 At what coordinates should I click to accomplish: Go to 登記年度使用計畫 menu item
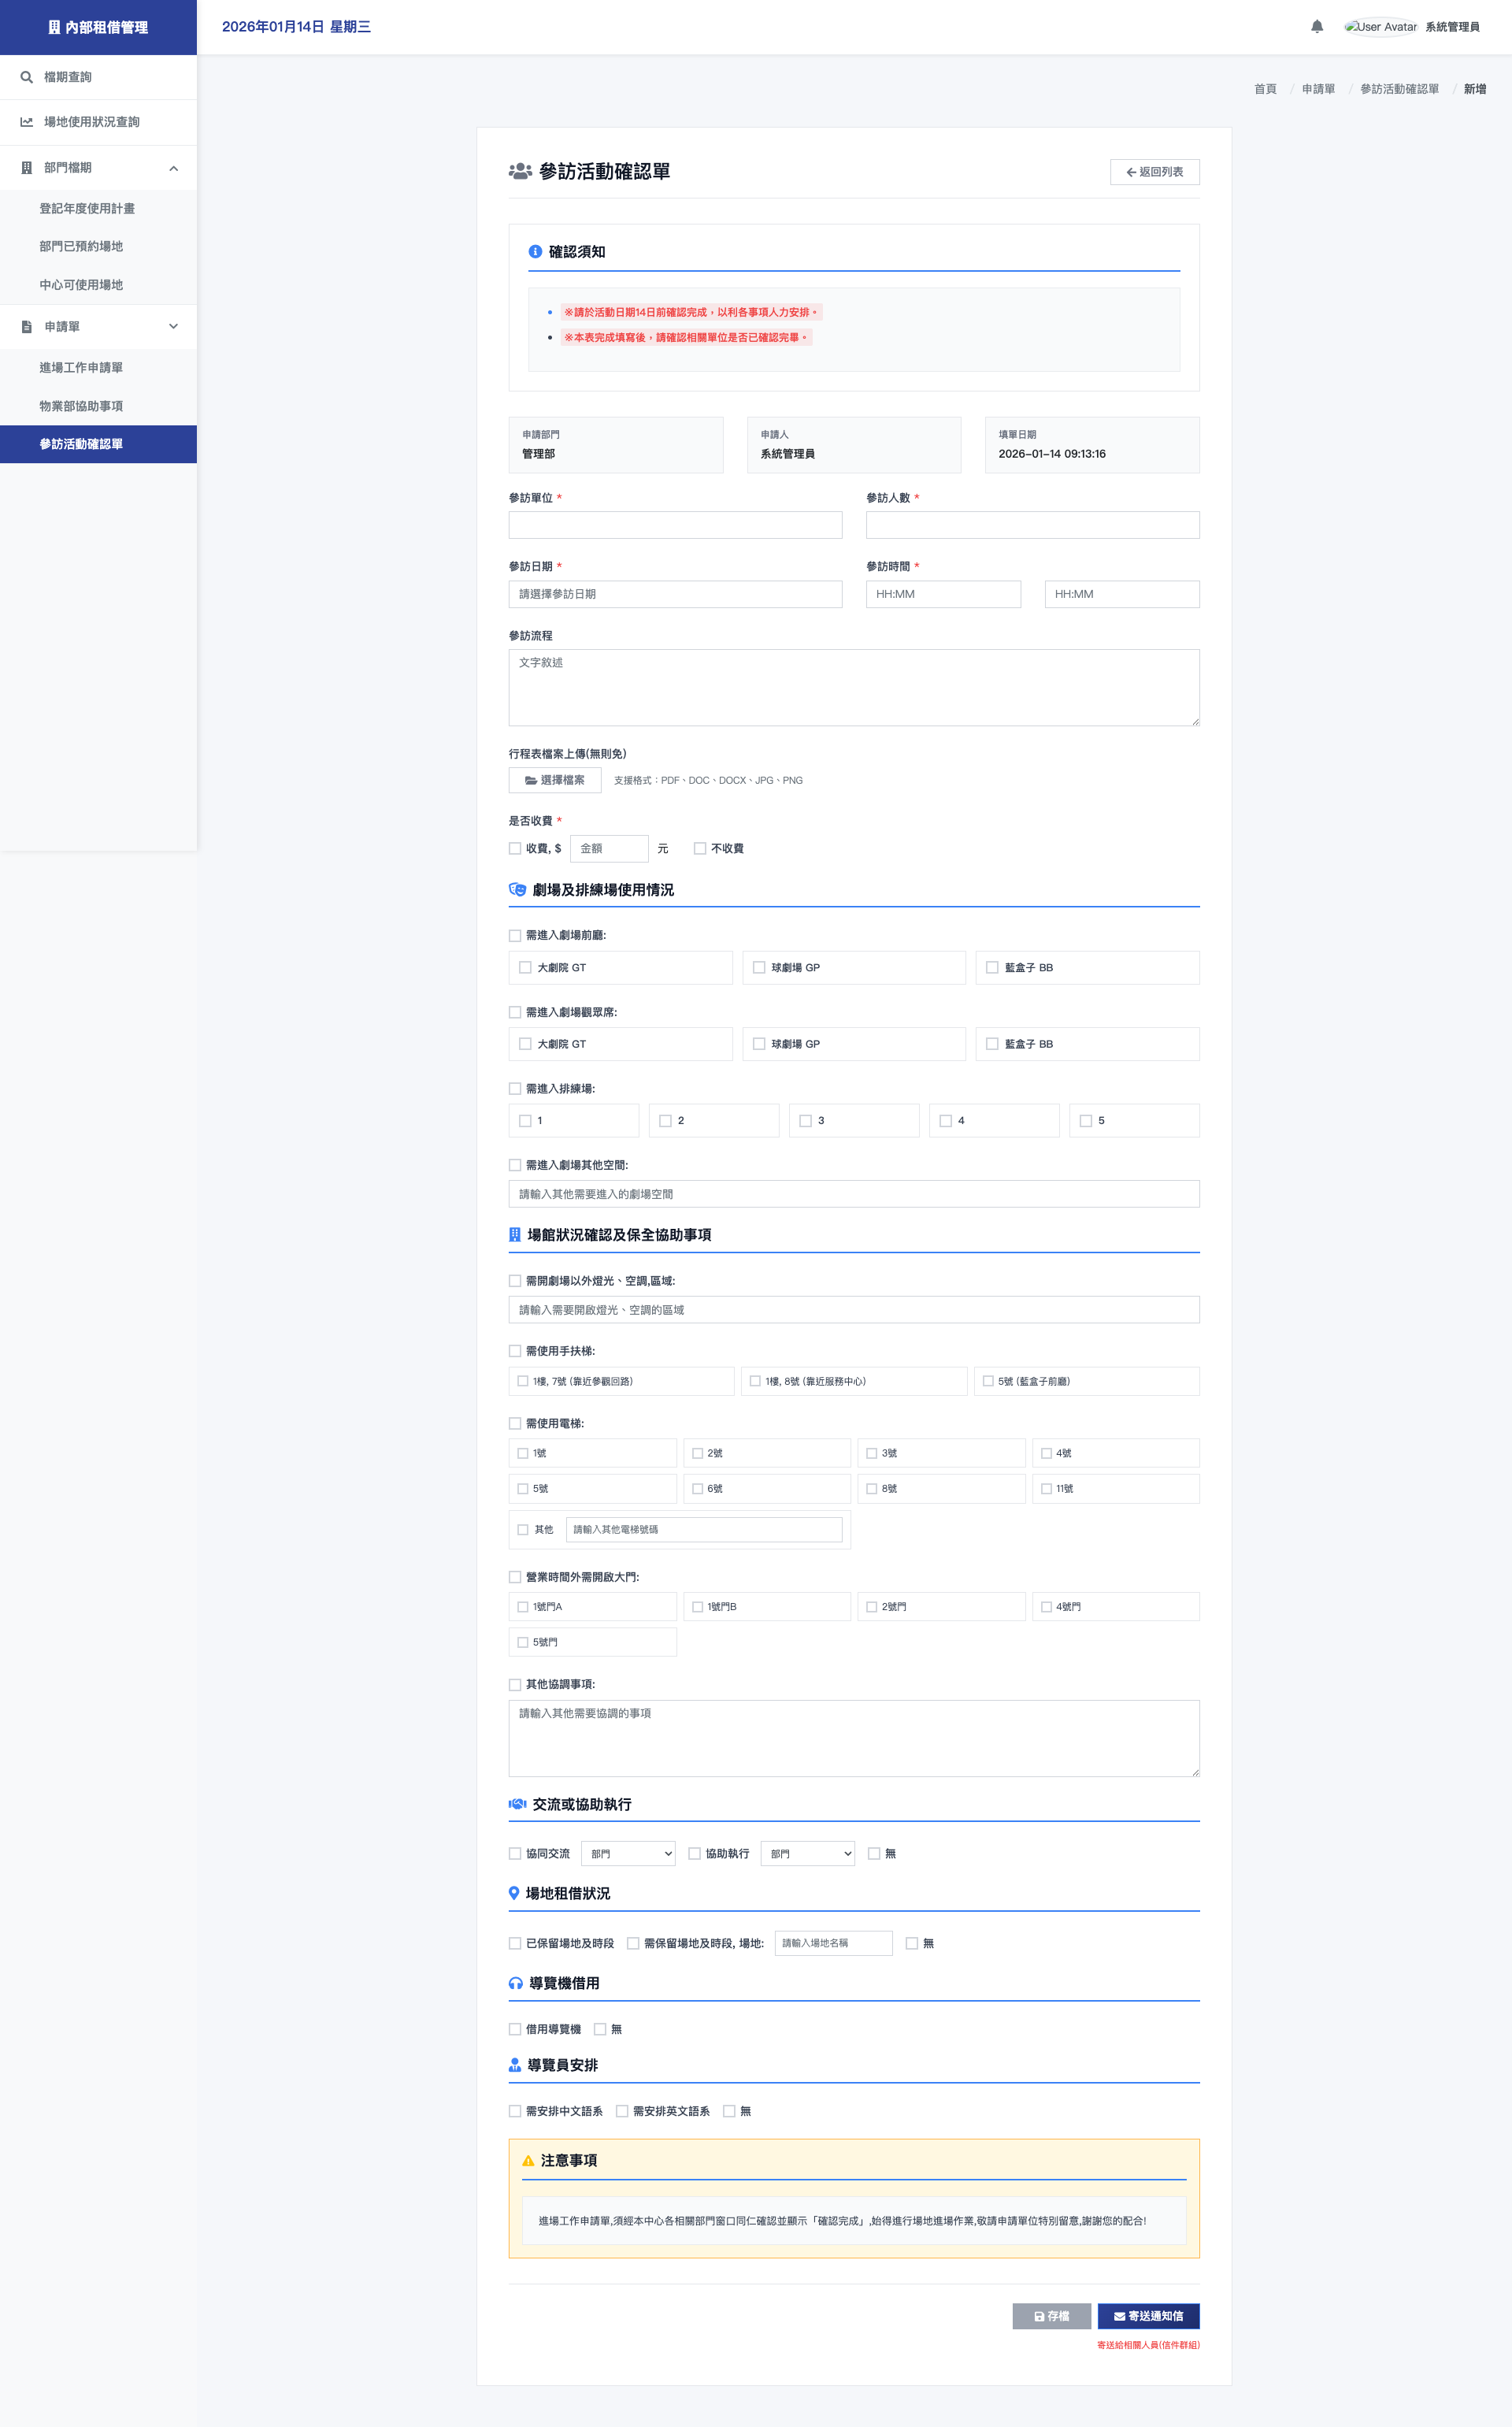[87, 208]
